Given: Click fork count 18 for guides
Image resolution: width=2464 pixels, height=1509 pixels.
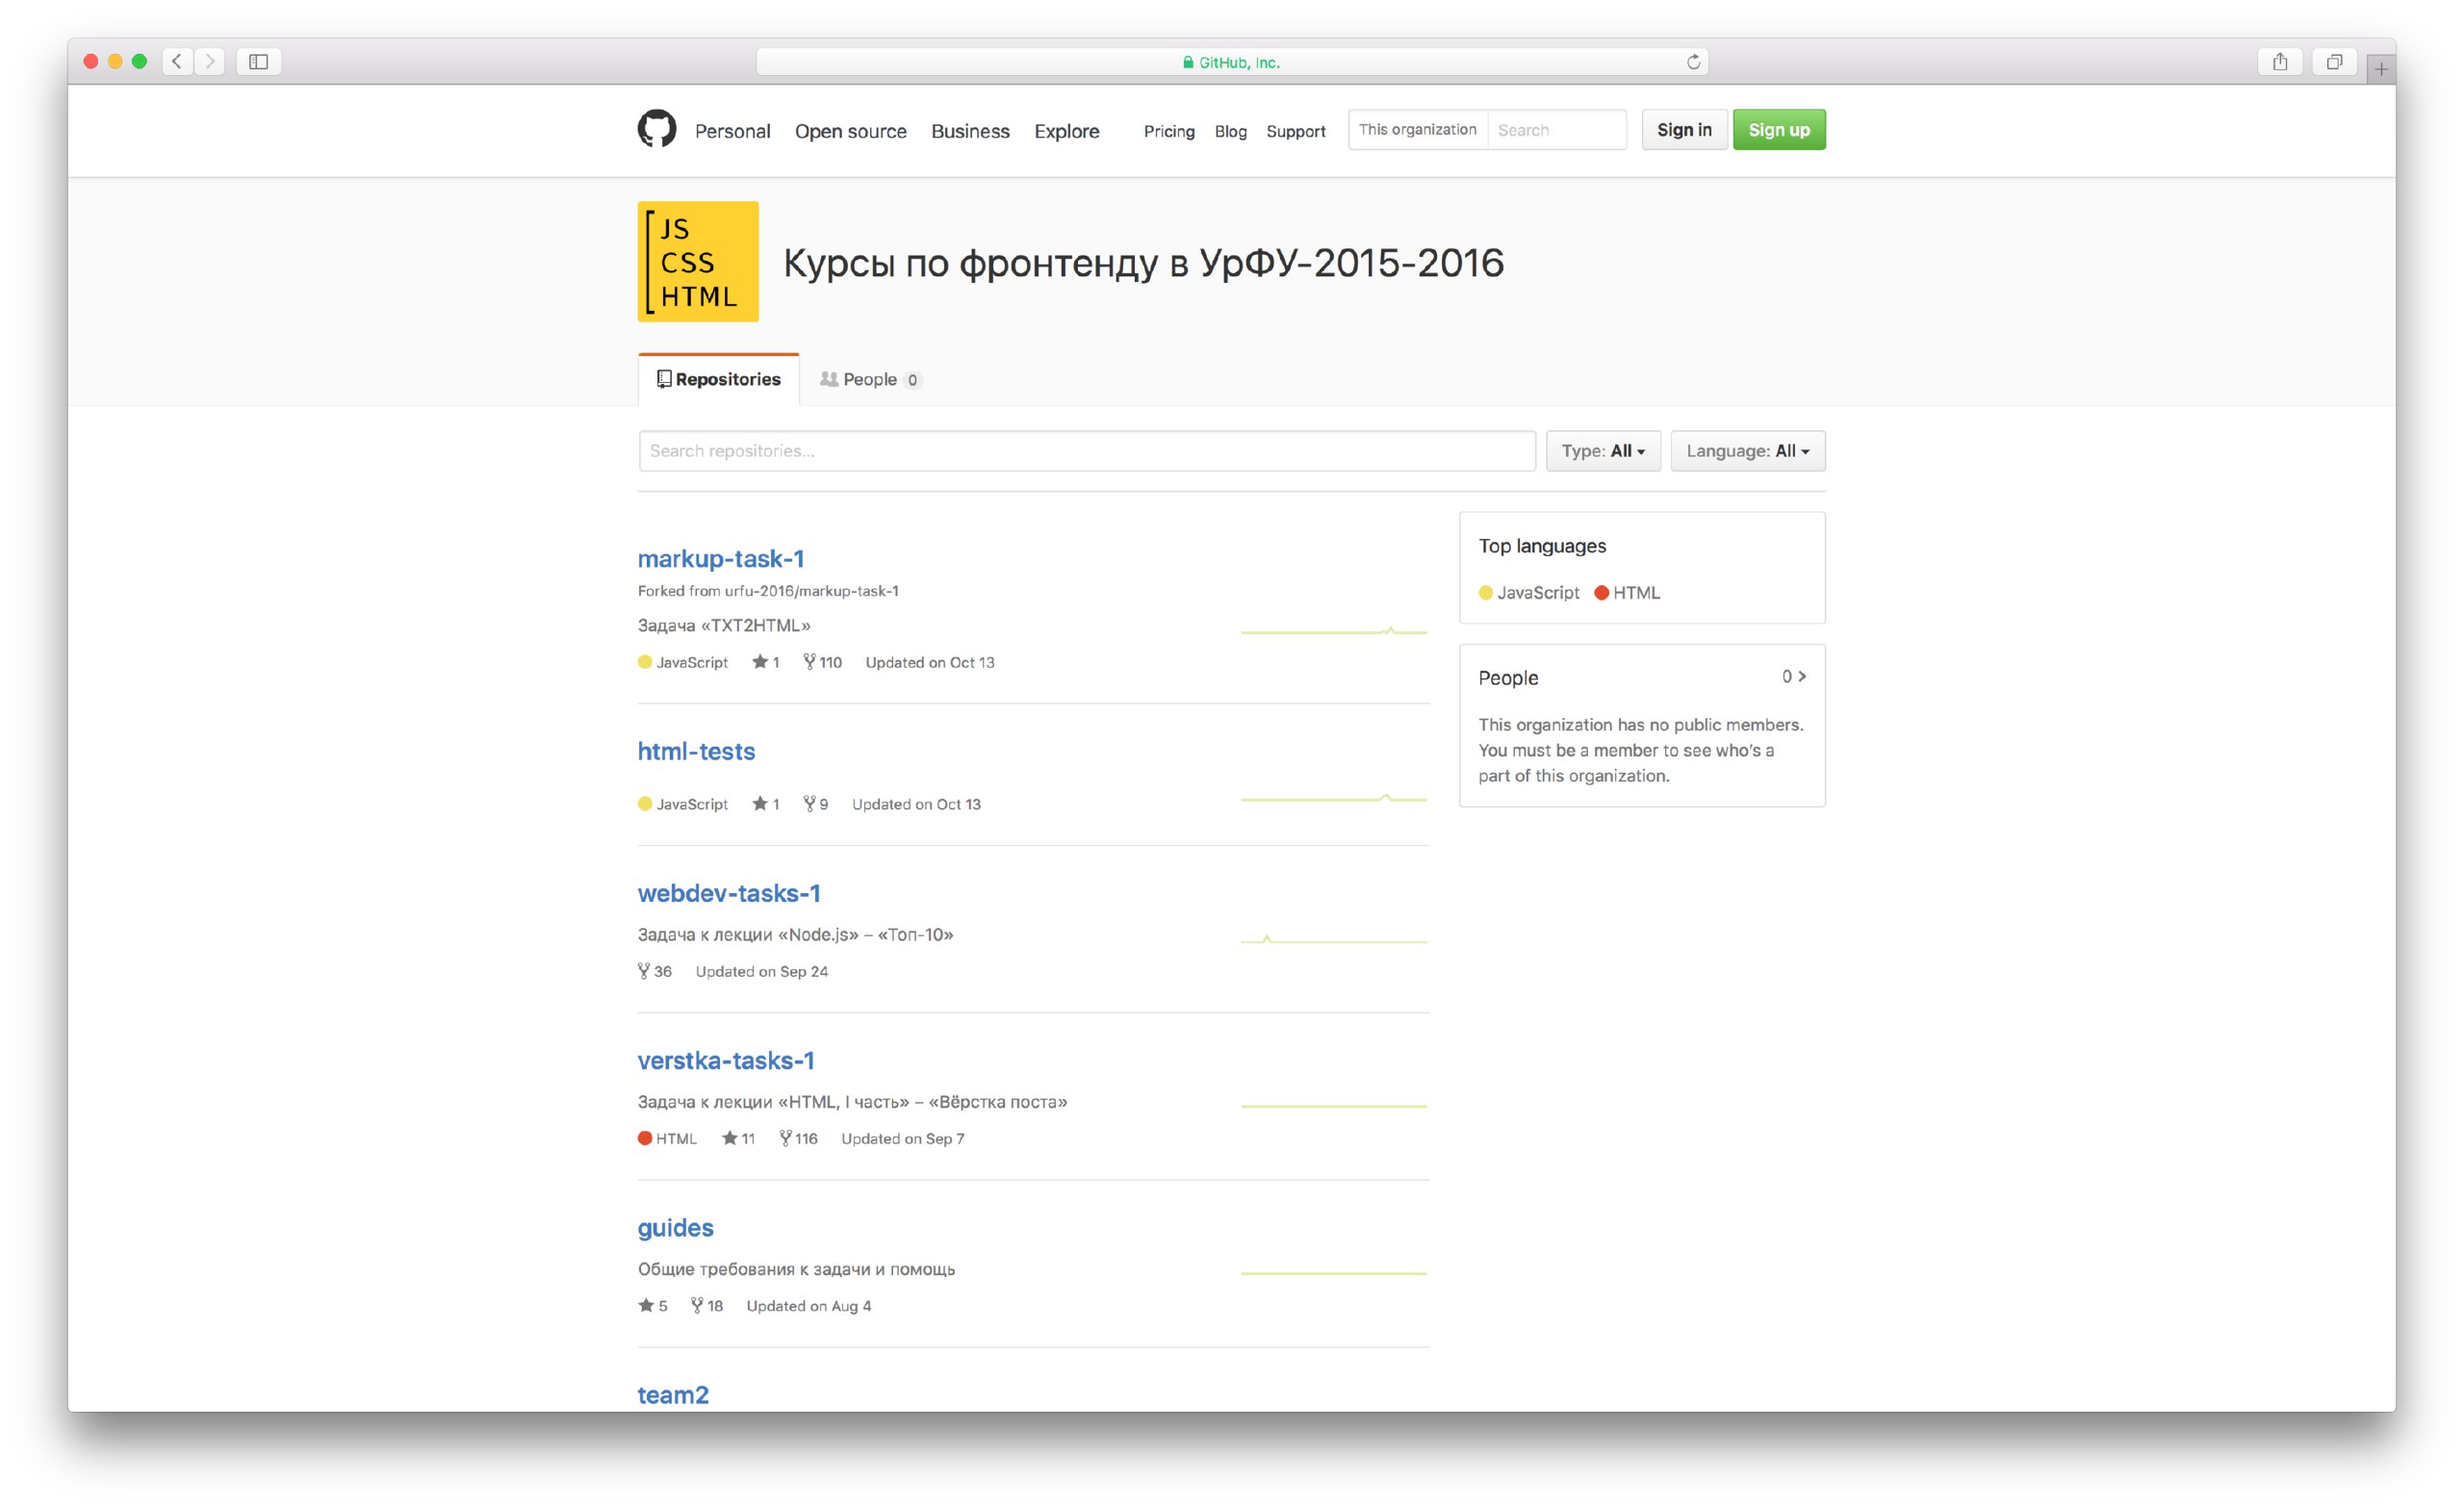Looking at the screenshot, I should (706, 1306).
